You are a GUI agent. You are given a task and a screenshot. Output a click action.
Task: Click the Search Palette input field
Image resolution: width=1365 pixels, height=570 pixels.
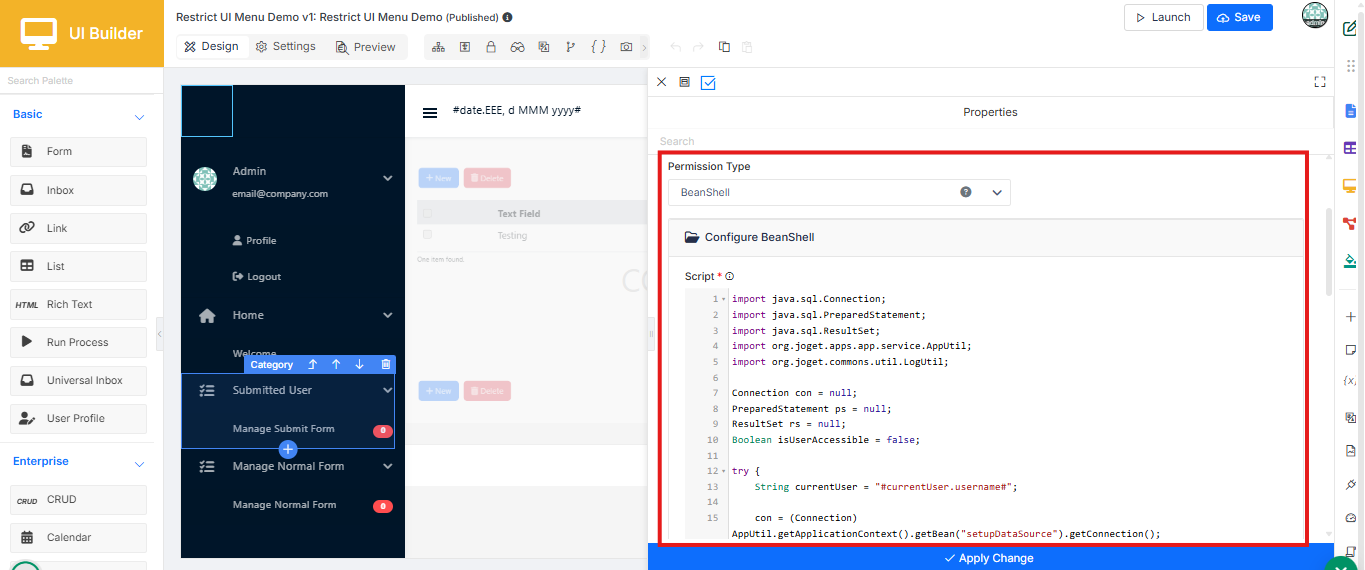81,80
